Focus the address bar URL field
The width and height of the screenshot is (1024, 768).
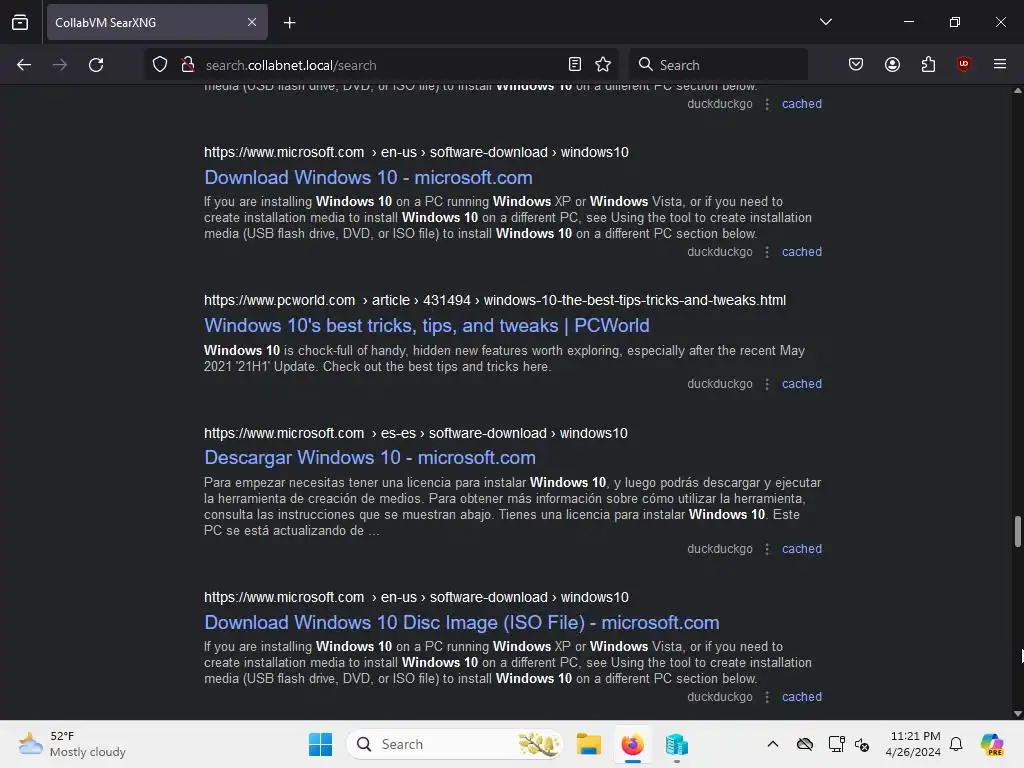tap(383, 65)
